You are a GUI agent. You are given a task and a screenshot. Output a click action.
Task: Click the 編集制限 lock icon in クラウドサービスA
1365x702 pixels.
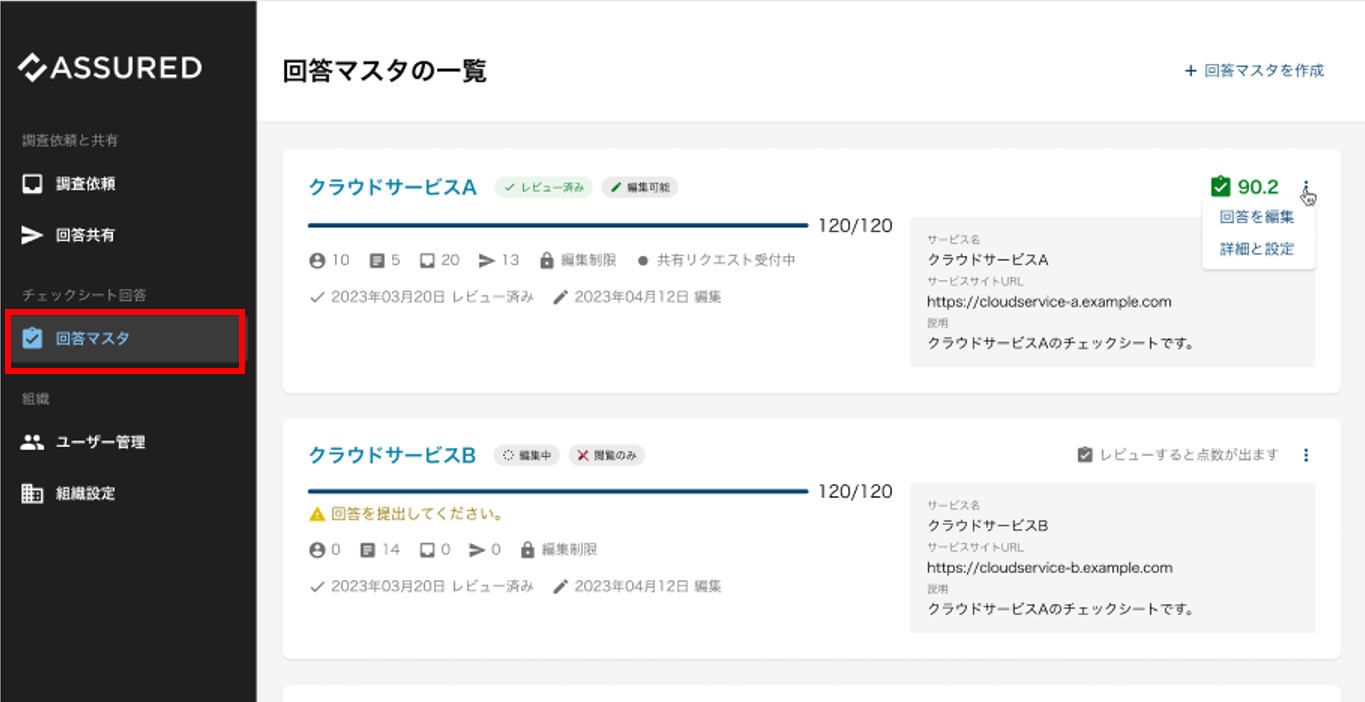pos(546,260)
